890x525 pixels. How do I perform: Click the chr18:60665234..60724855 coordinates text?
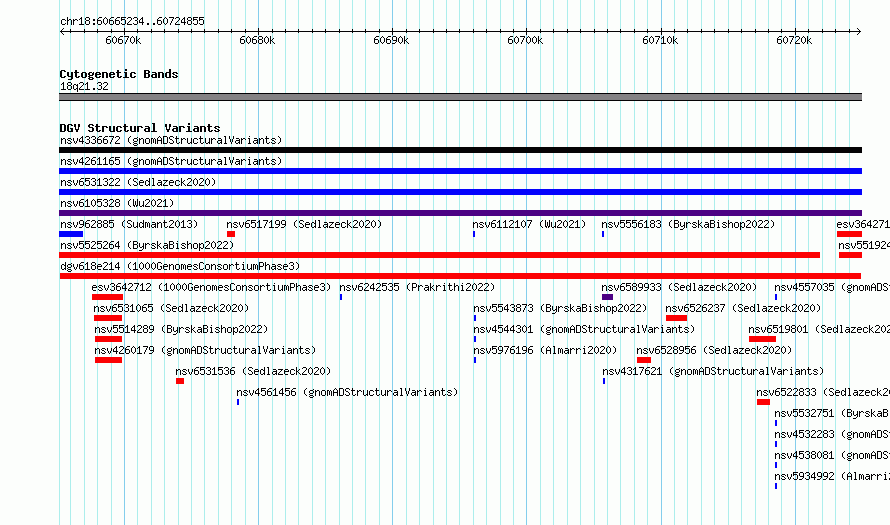132,22
